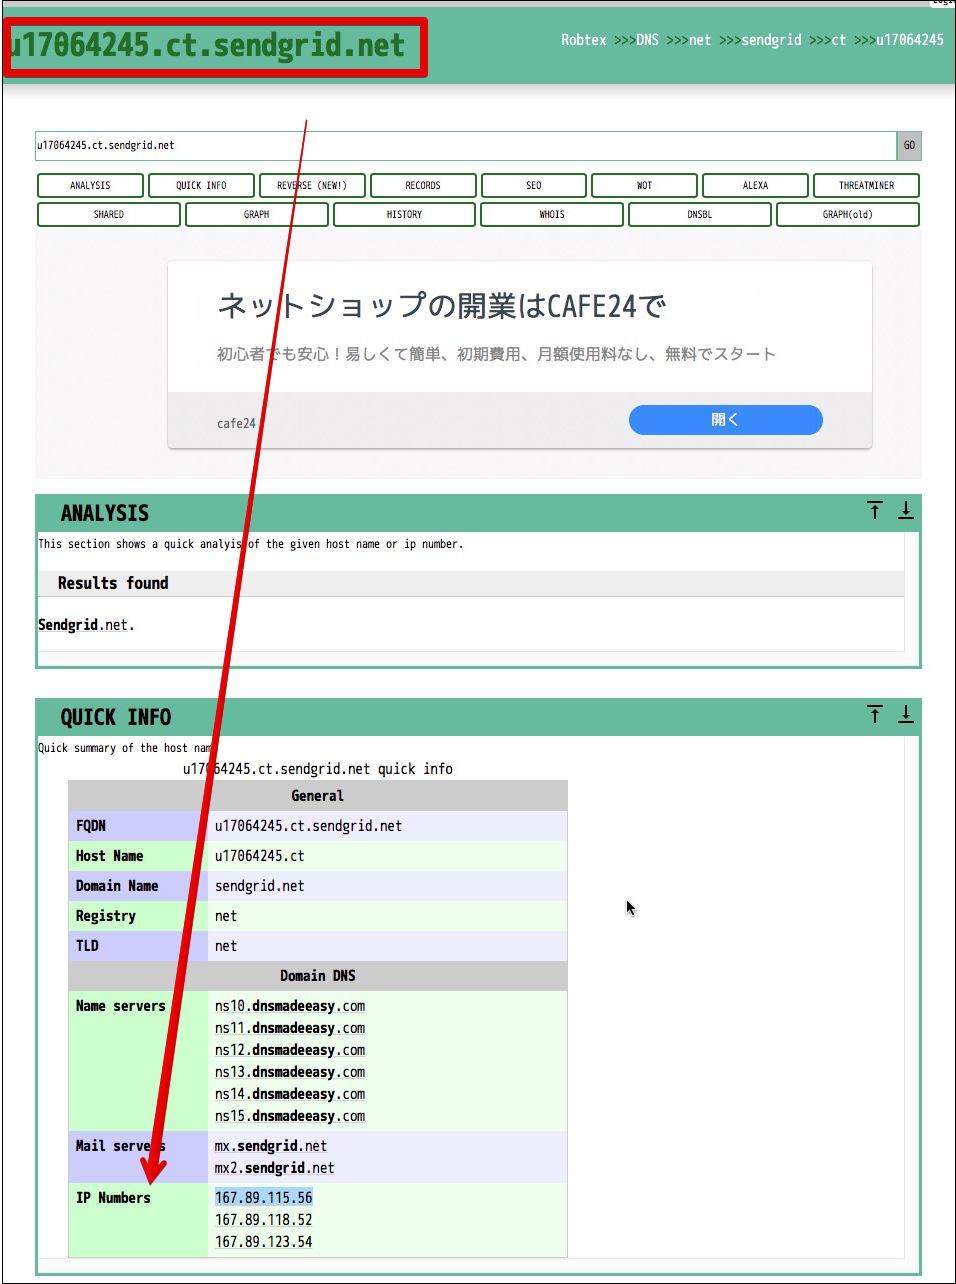Viewport: 956px width, 1284px height.
Task: Follow the ns10.dnsmadeeasy.com name server link
Action: click(x=290, y=1006)
